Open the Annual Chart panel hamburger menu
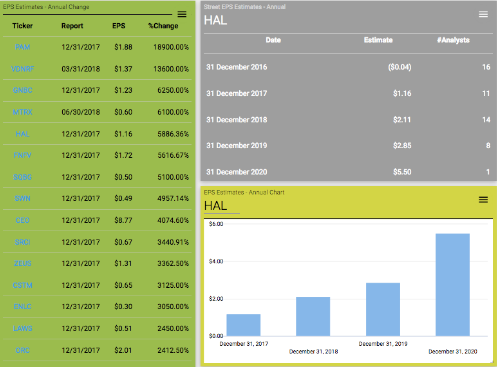This screenshot has height=367, width=497. pyautogui.click(x=483, y=200)
